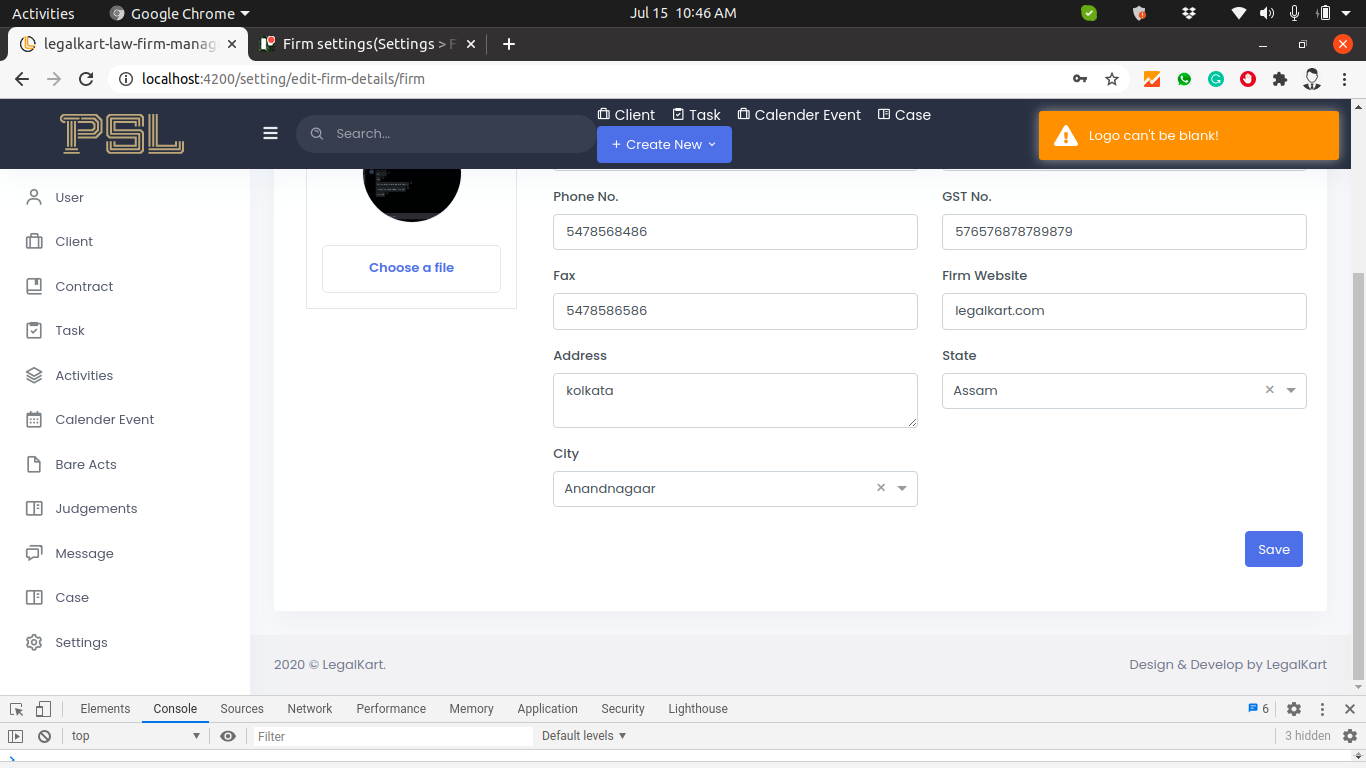Toggle DevTools device toolbar icon
Image resolution: width=1366 pixels, height=768 pixels.
click(x=43, y=709)
